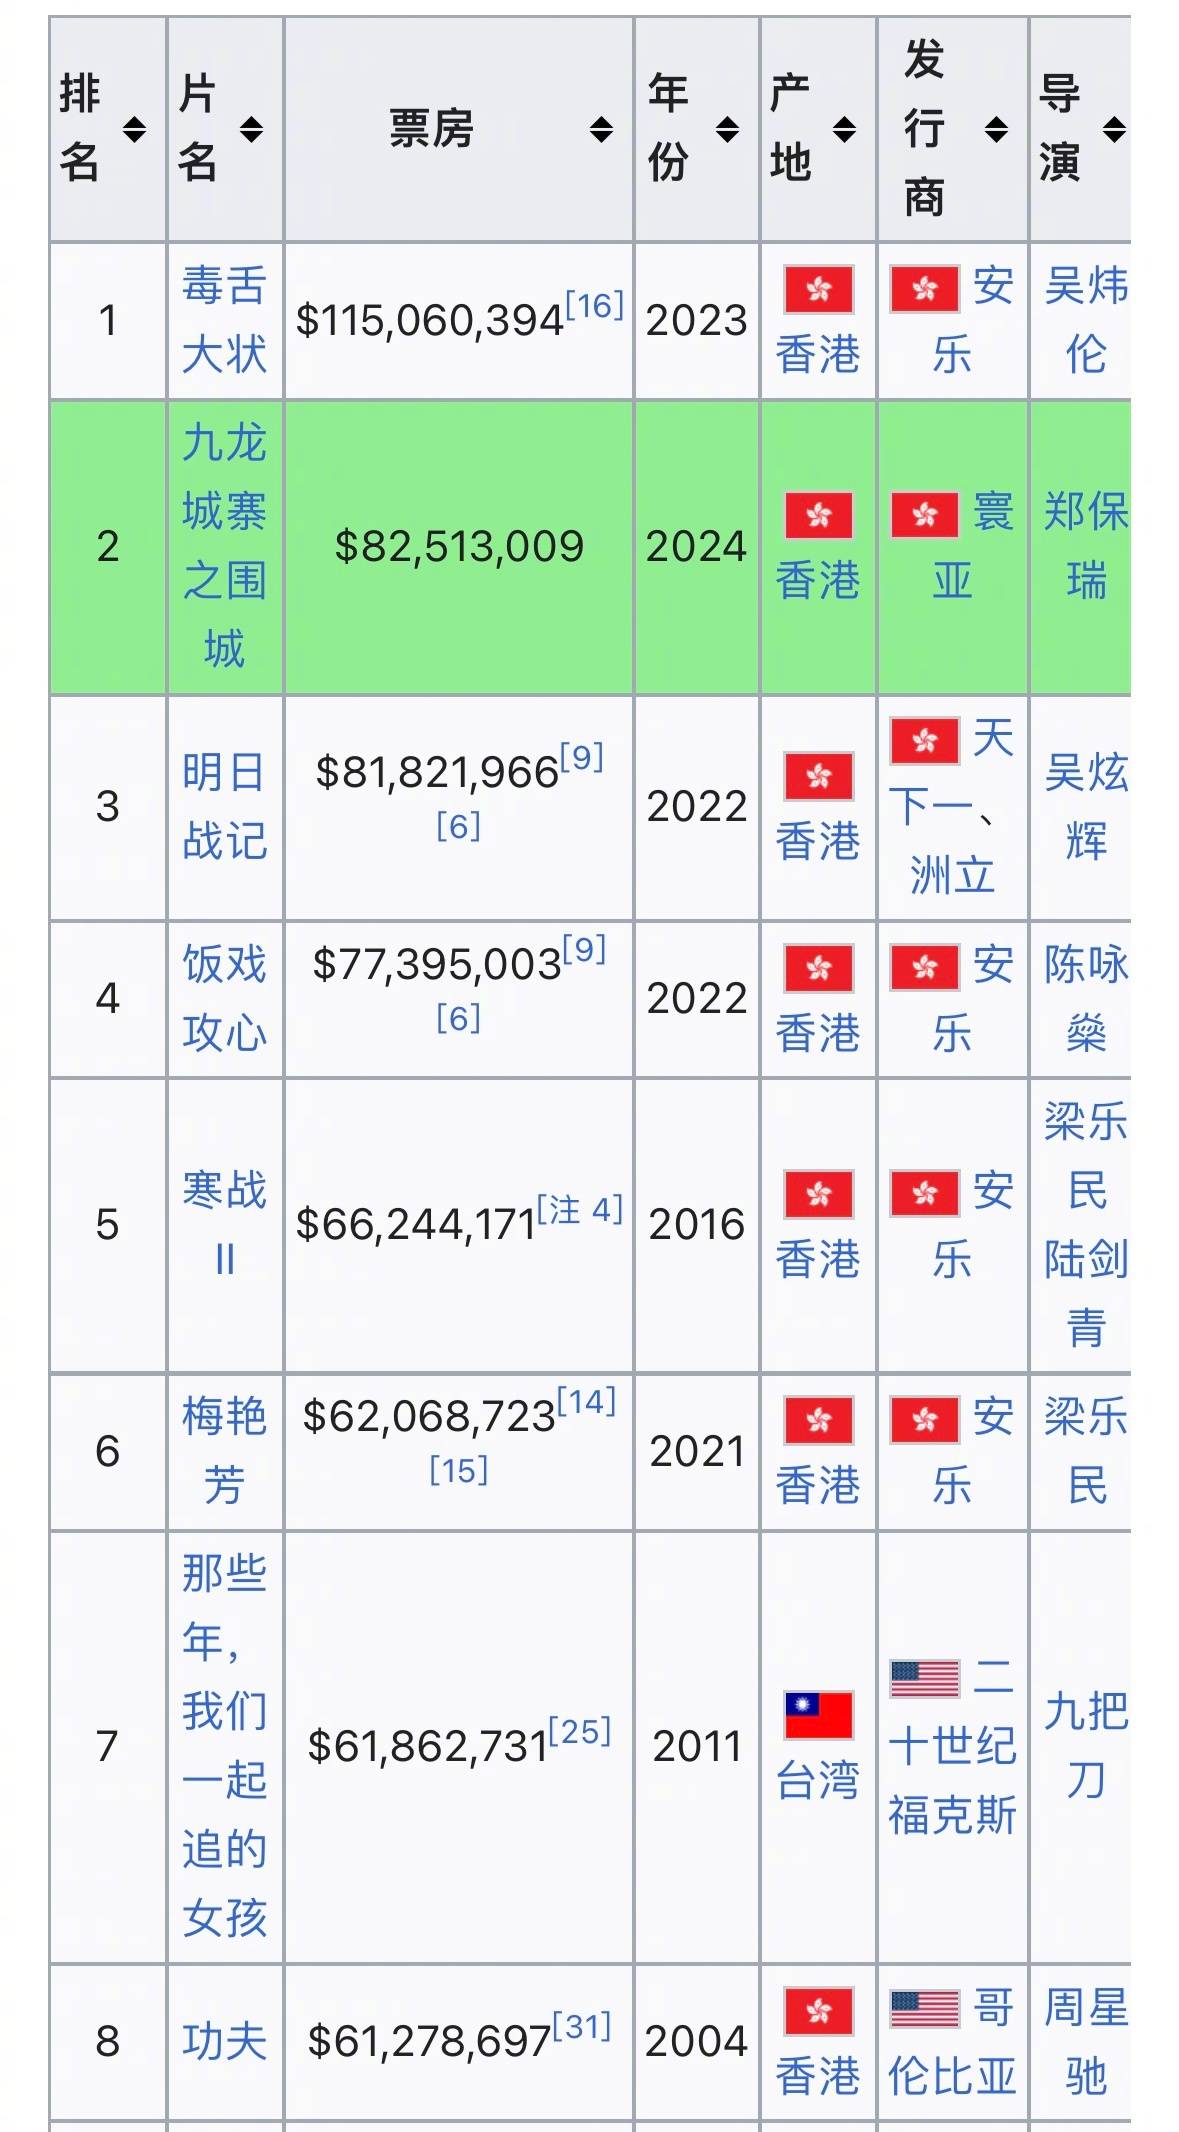Open director 周星驰 link
The height and width of the screenshot is (2132, 1179).
pyautogui.click(x=1086, y=2041)
